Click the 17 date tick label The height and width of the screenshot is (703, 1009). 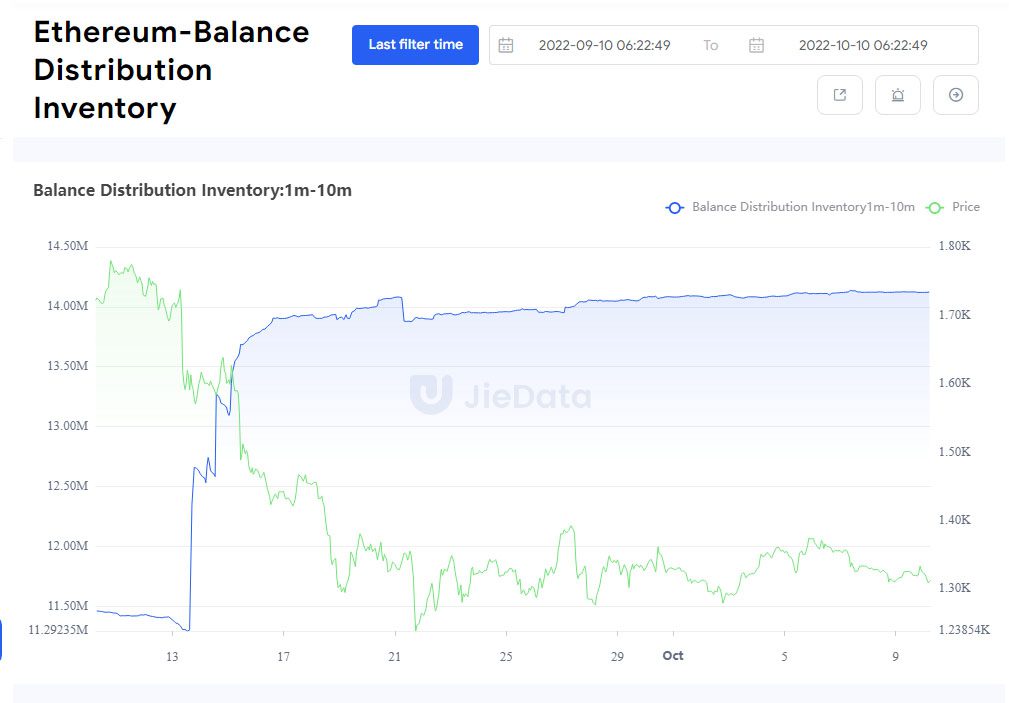click(283, 657)
